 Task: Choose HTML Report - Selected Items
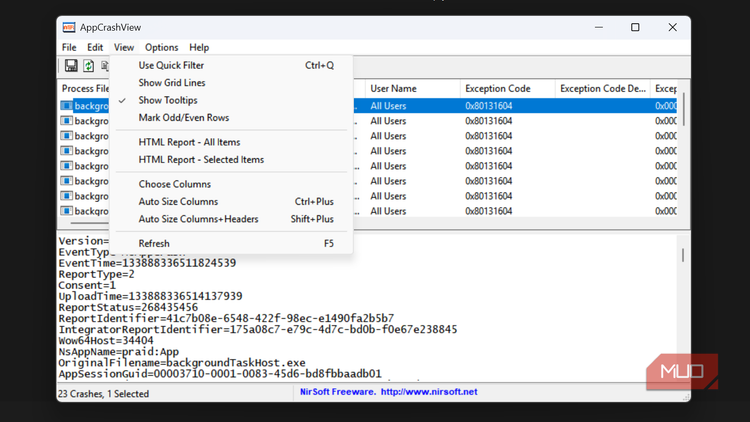click(x=232, y=160)
